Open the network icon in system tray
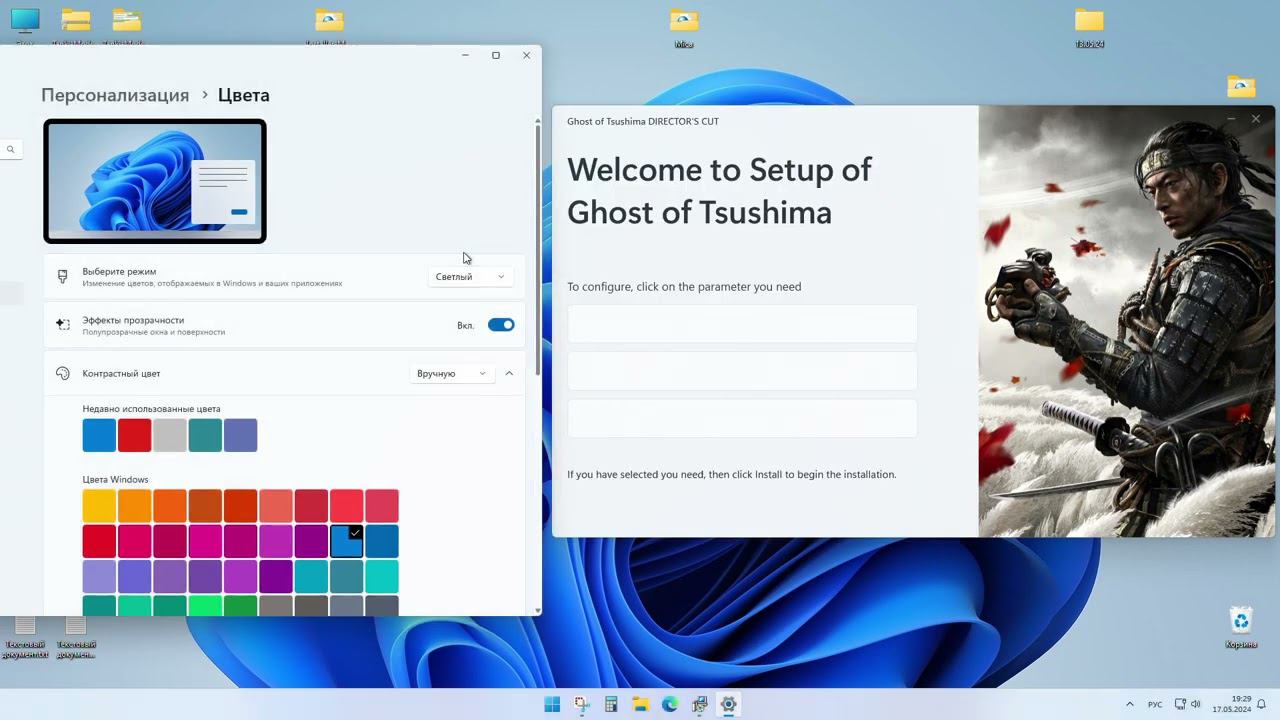This screenshot has width=1280, height=720. [x=1180, y=704]
